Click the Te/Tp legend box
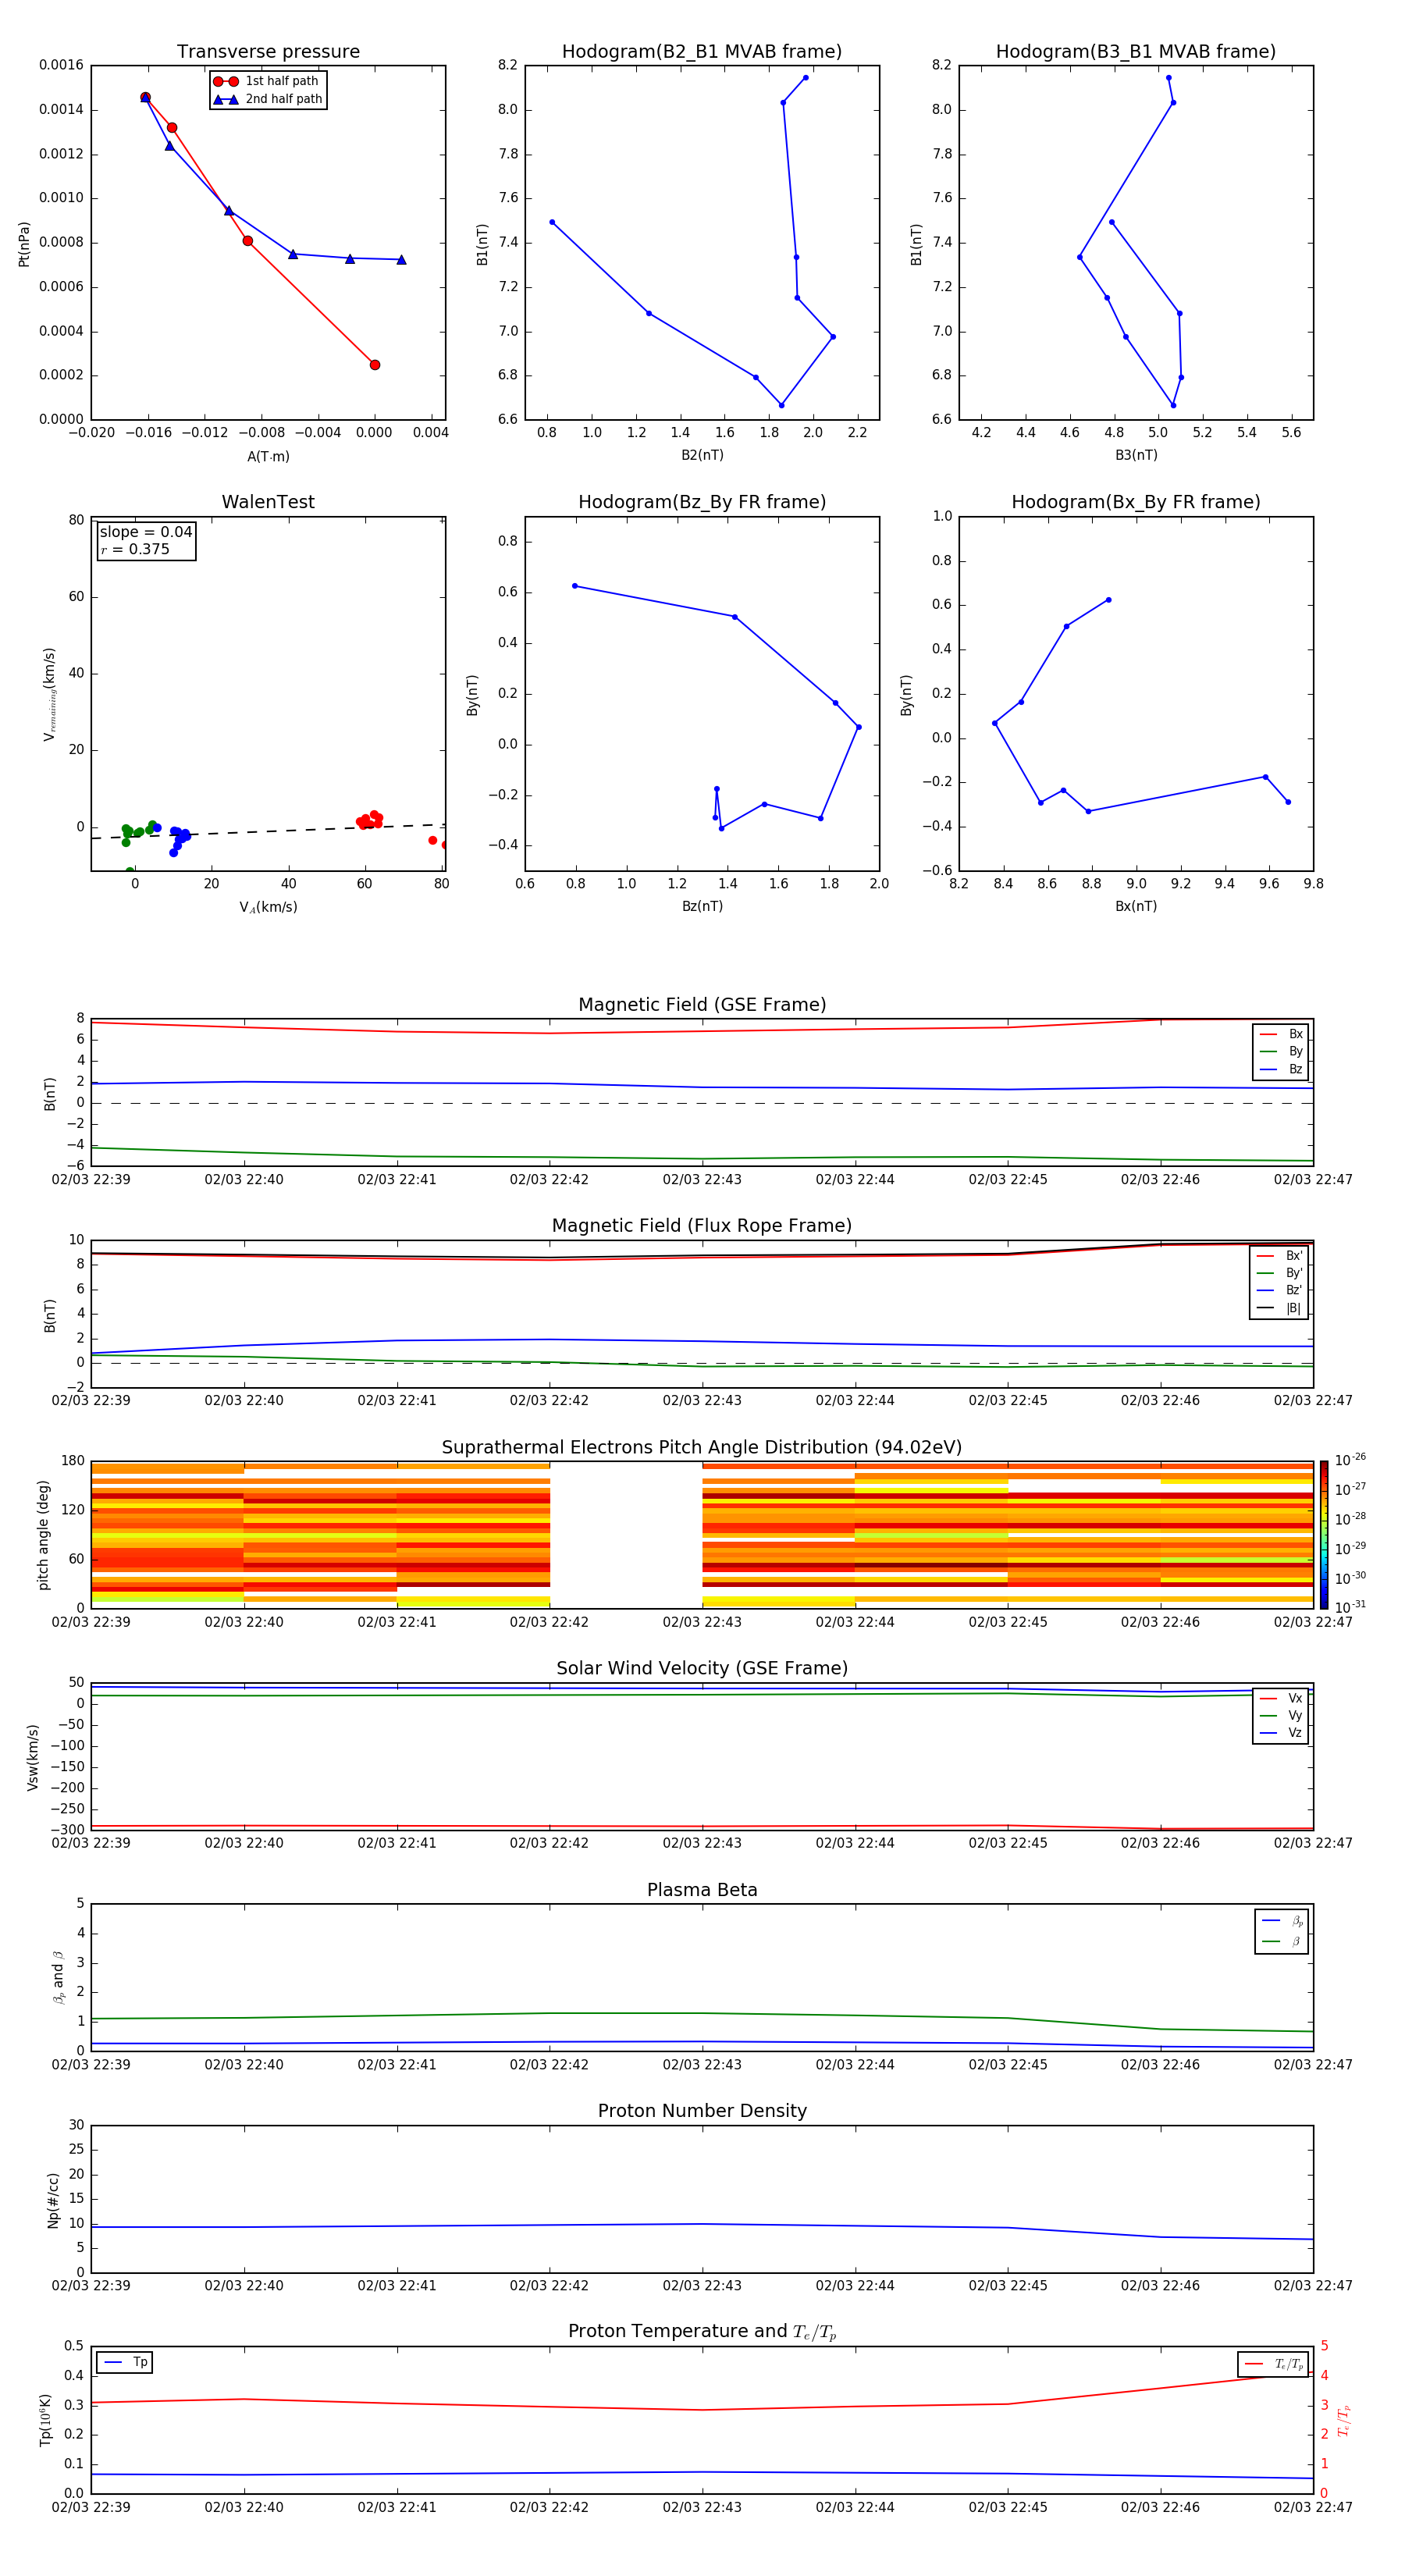This screenshot has height=2576, width=1405. (x=1273, y=2364)
